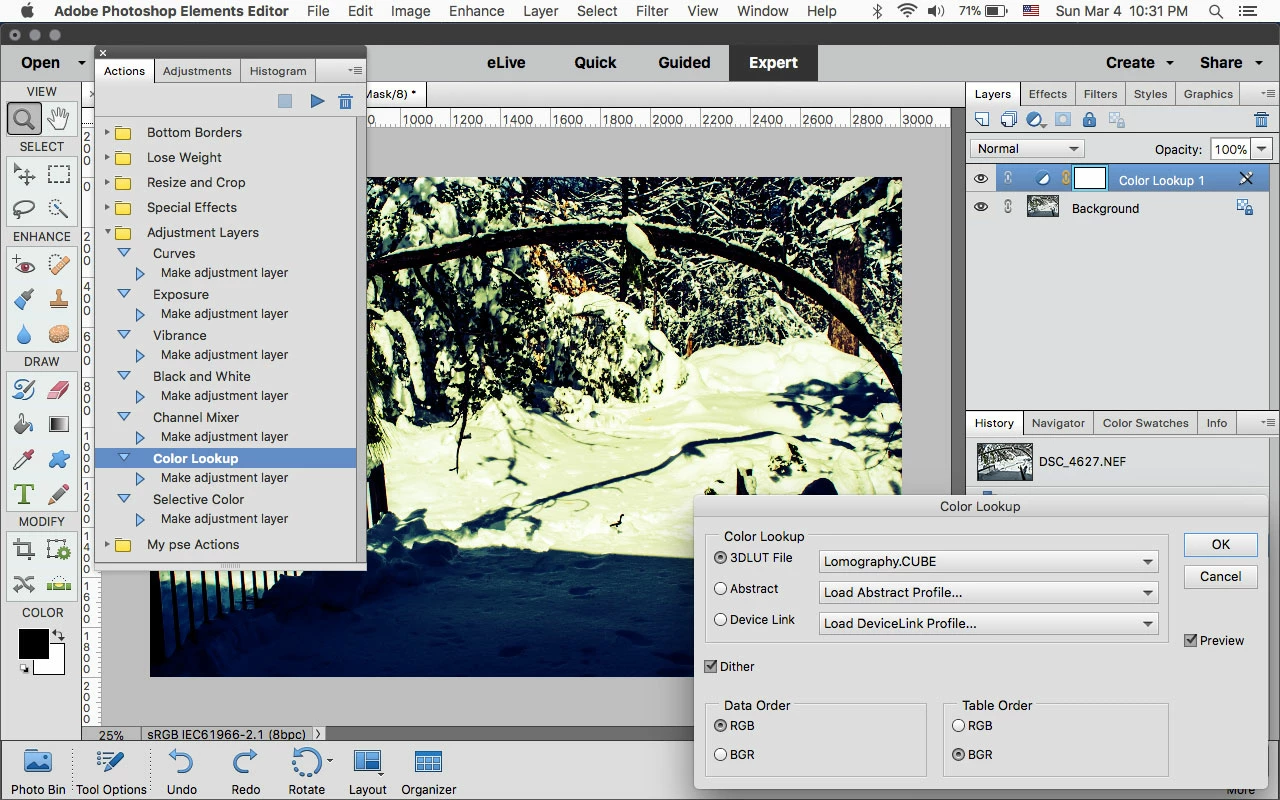Expand the My pse Actions folder
The width and height of the screenshot is (1280, 800).
[x=107, y=545]
